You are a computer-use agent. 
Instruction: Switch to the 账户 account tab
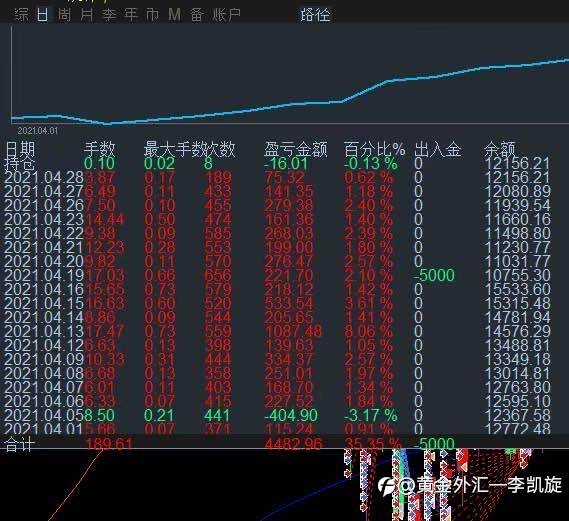click(x=227, y=15)
